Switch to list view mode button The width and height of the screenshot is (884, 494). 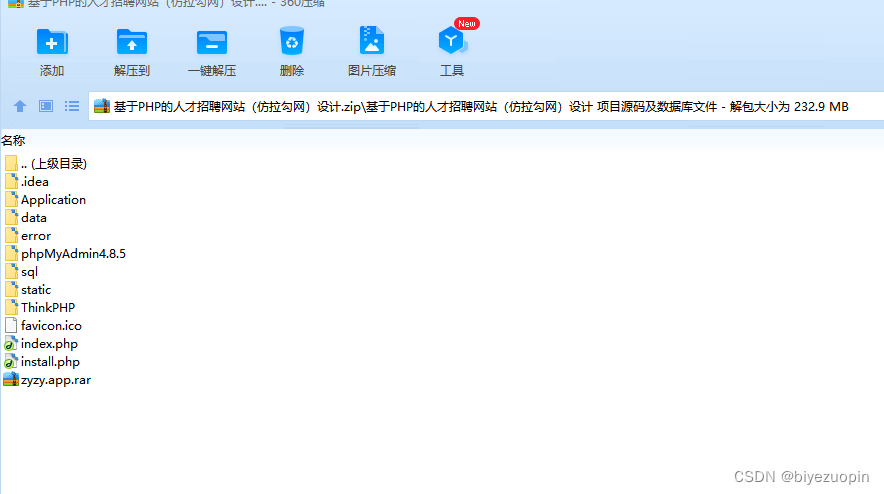72,106
